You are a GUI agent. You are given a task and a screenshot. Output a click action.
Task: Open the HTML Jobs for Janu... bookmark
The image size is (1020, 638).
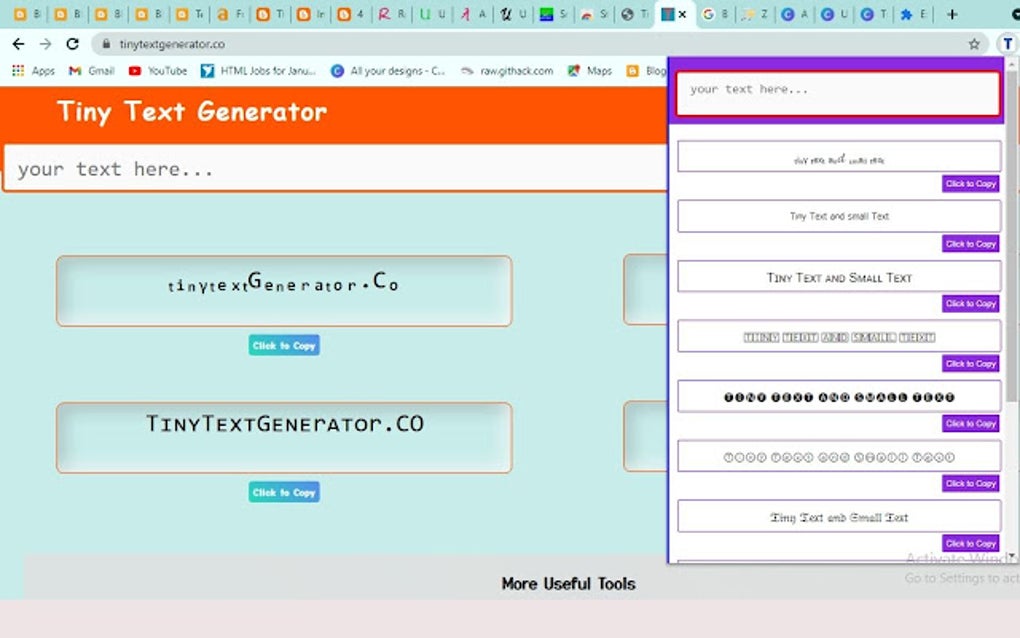point(258,71)
